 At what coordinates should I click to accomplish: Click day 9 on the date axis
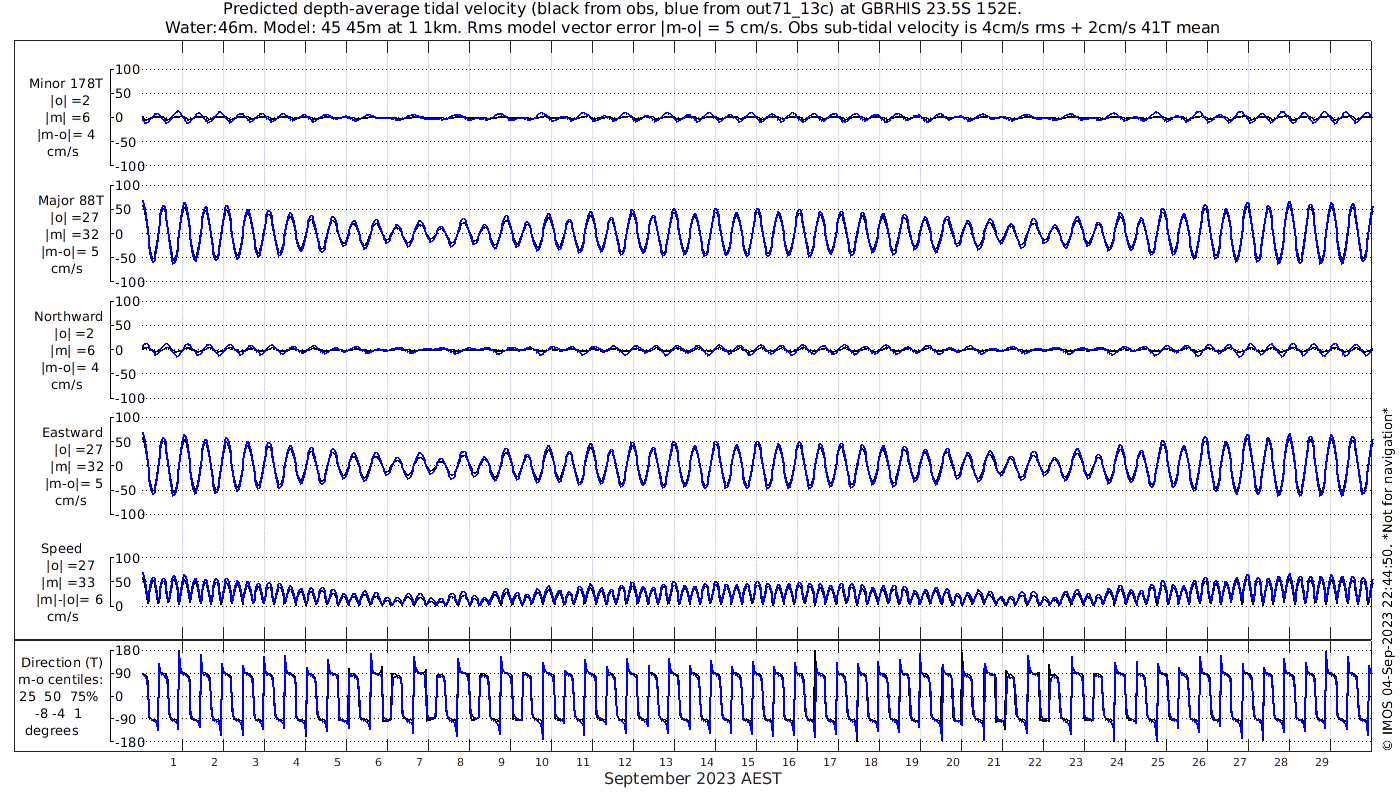502,762
